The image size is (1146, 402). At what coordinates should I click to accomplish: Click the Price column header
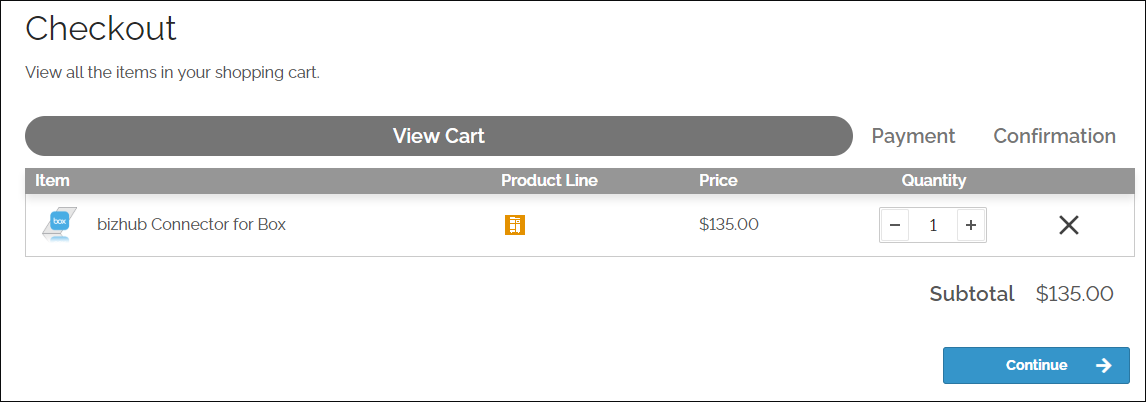(718, 181)
